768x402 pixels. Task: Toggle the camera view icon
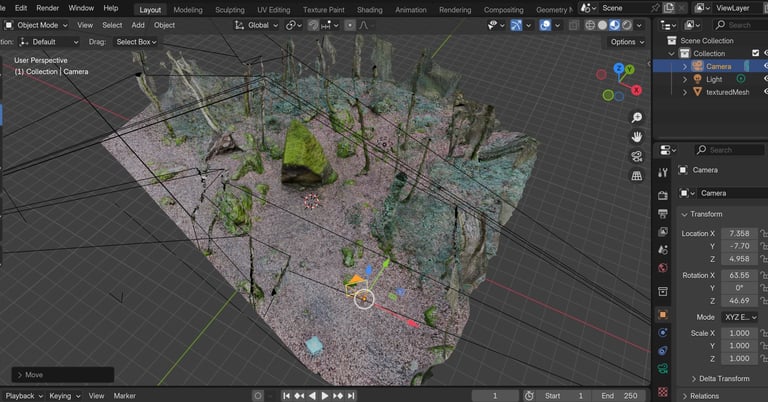(x=637, y=157)
